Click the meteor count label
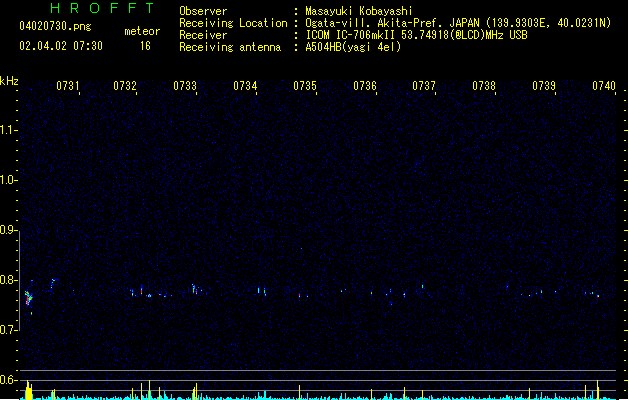Viewport: 629px width, 400px height. click(142, 31)
